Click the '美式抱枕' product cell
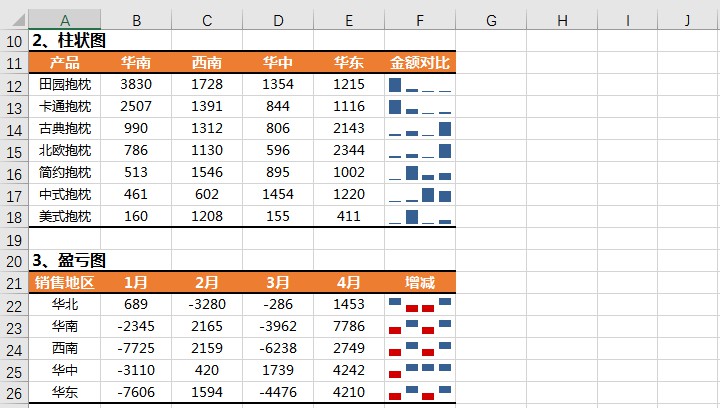This screenshot has width=720, height=408. pos(65,216)
